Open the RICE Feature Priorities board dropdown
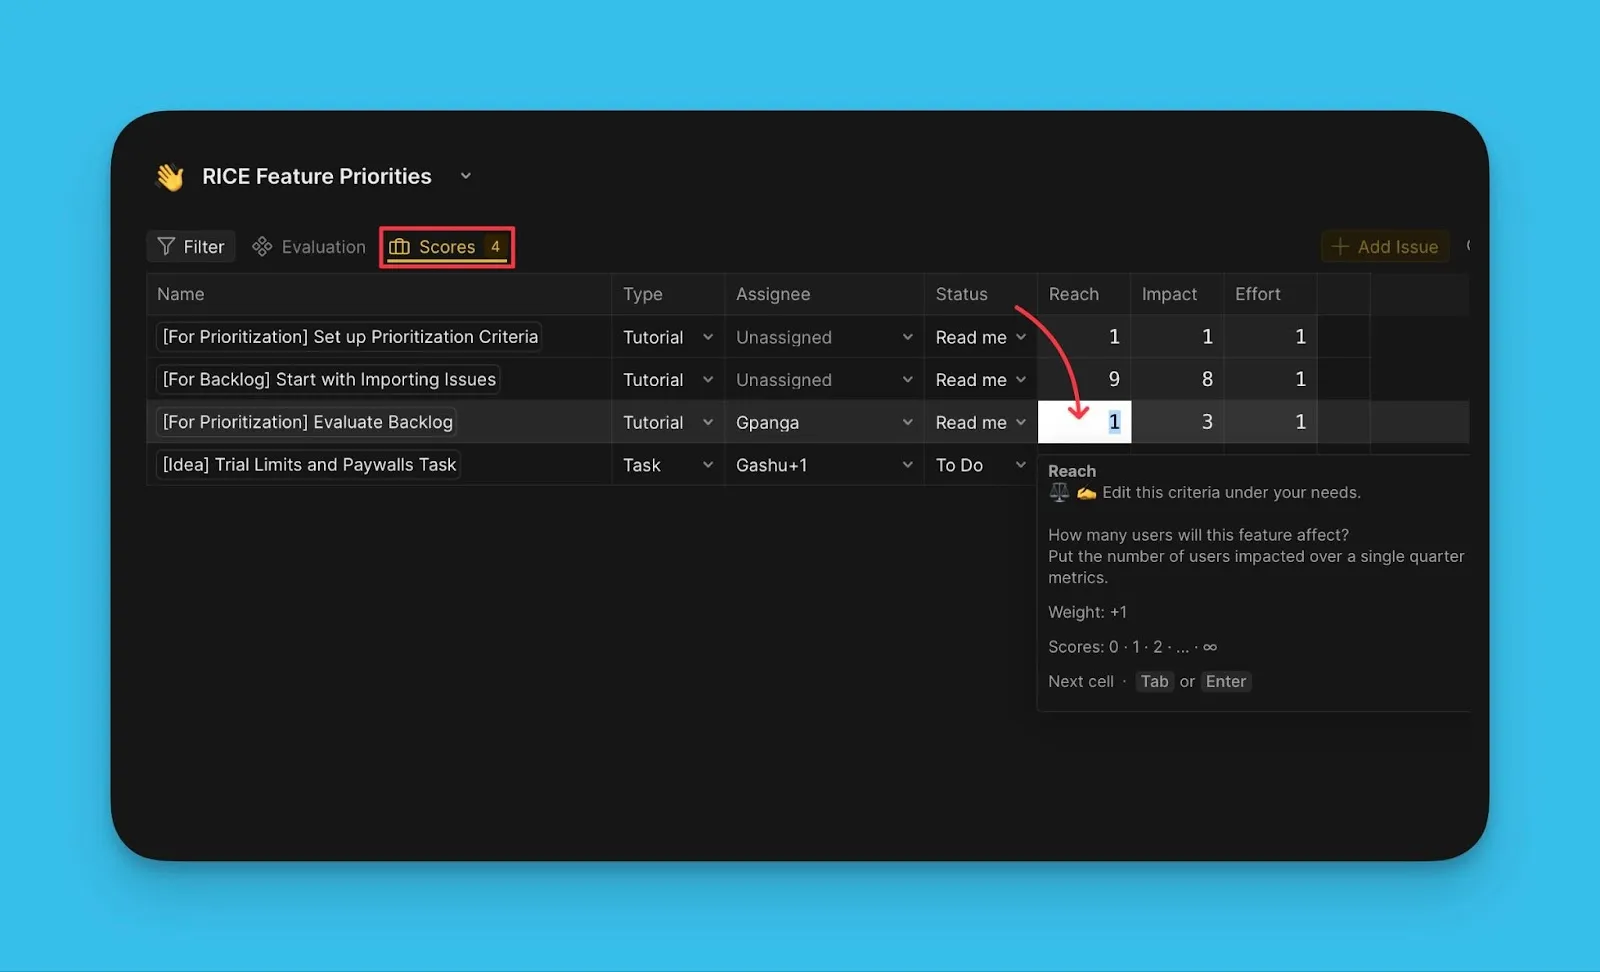Screen dimensions: 1600x972 click(466, 176)
